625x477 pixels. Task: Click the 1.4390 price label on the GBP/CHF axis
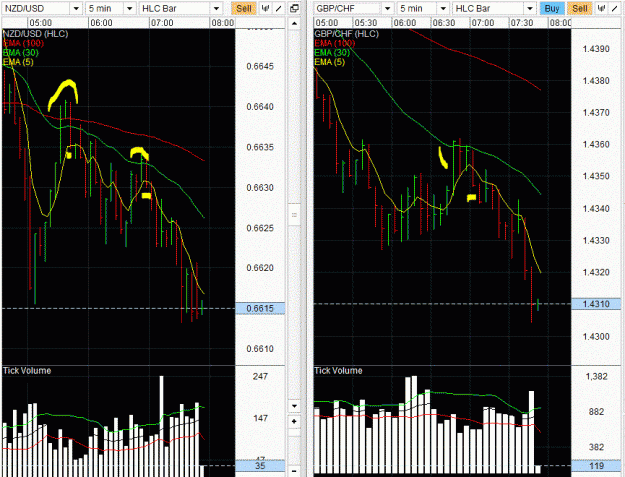(x=596, y=49)
